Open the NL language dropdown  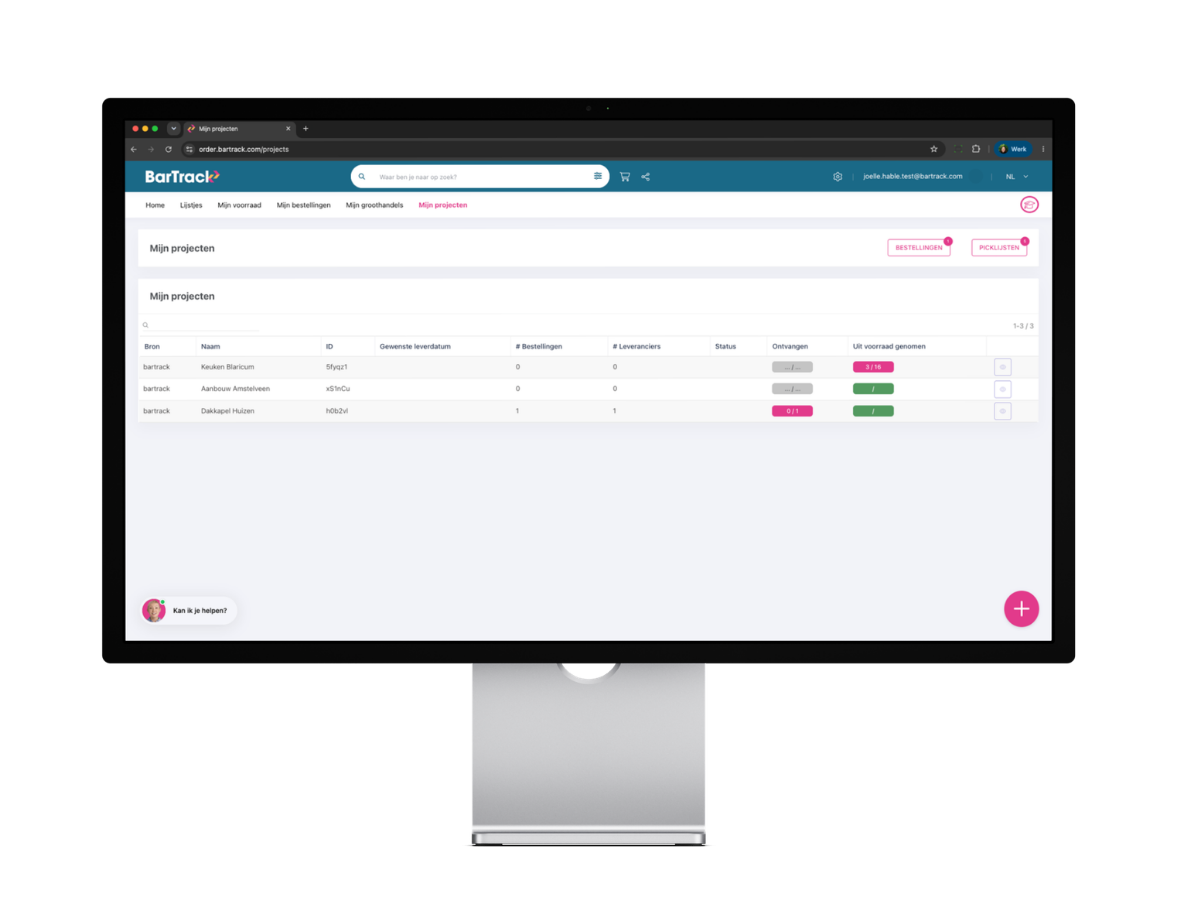coord(1017,177)
